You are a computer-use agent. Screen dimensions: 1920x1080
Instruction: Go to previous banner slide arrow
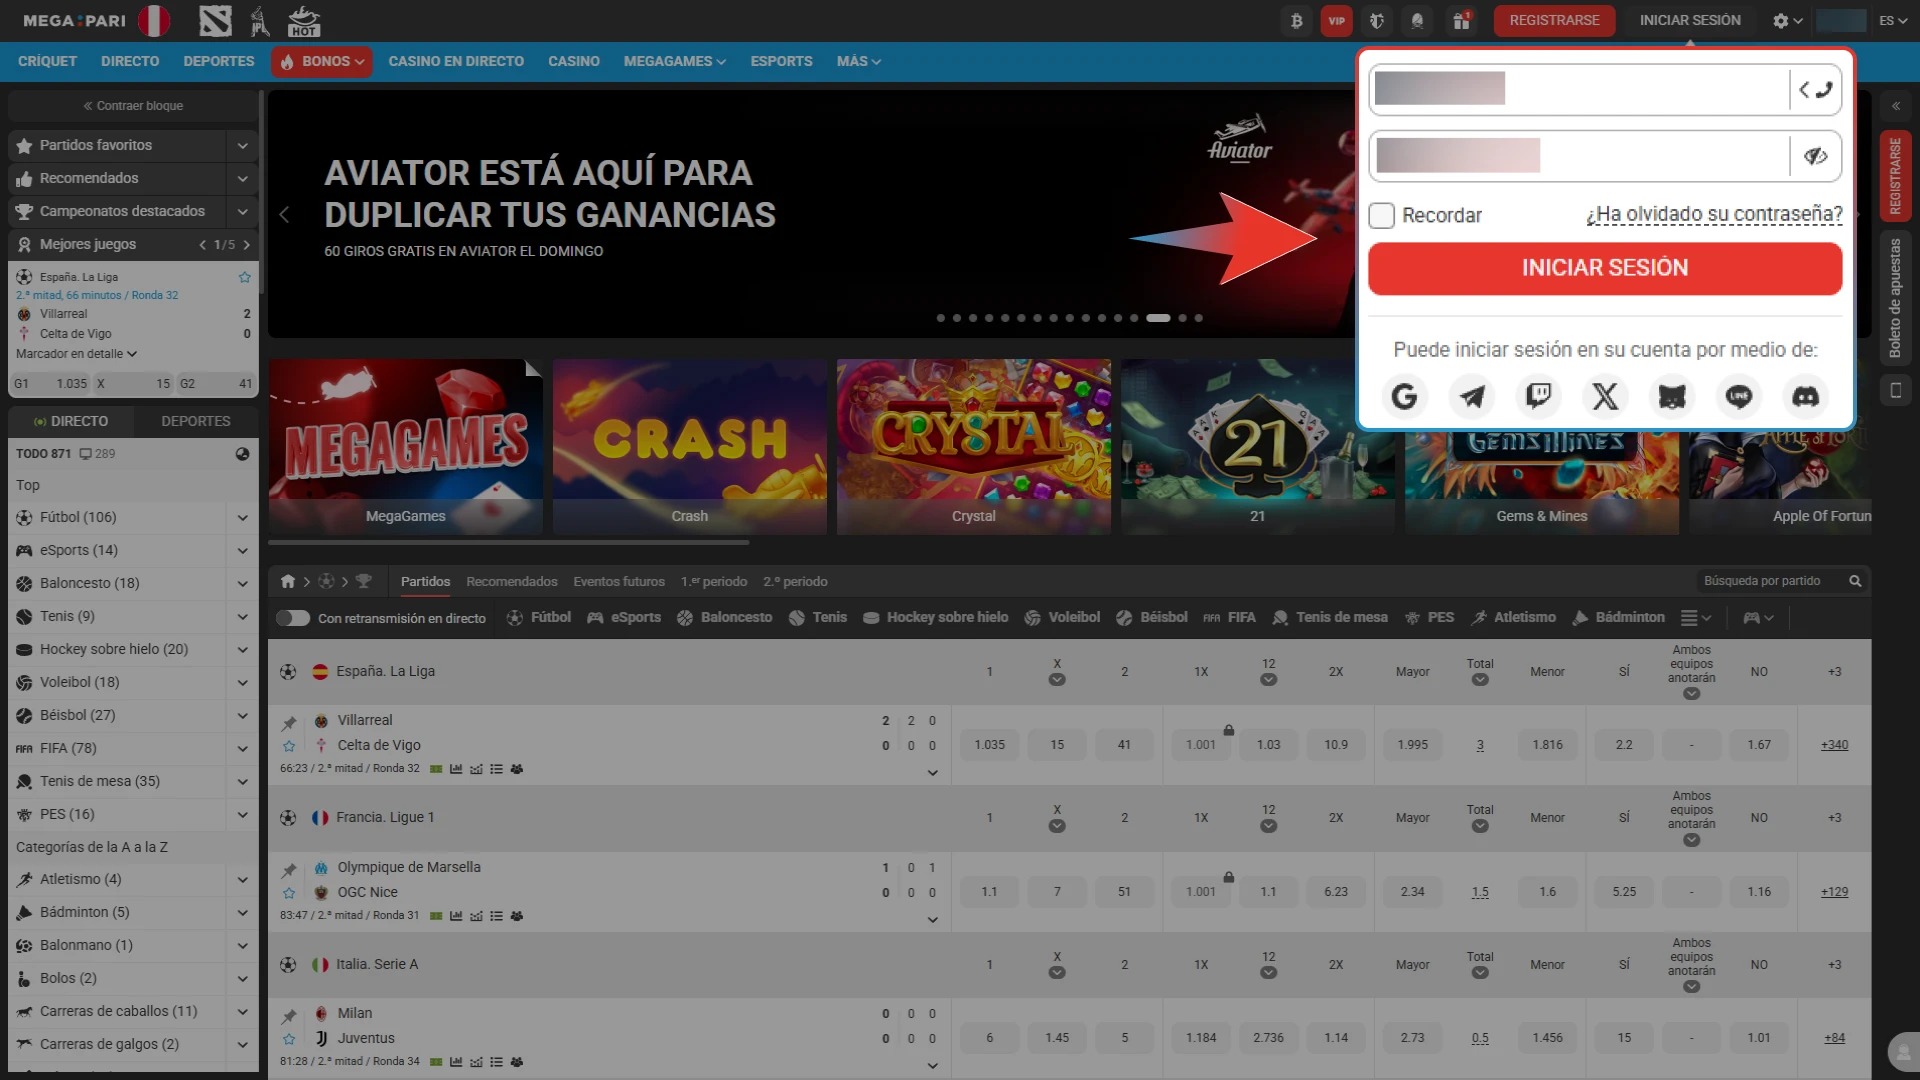pyautogui.click(x=284, y=214)
